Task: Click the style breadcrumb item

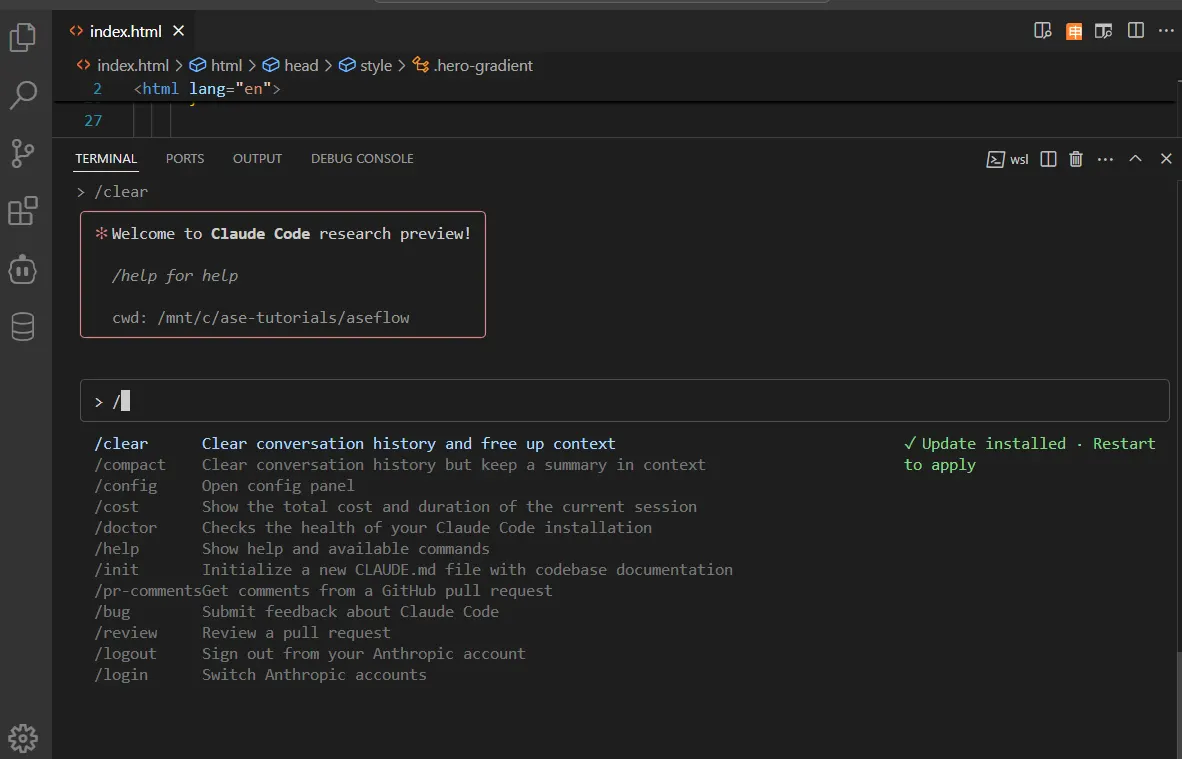Action: 366,66
